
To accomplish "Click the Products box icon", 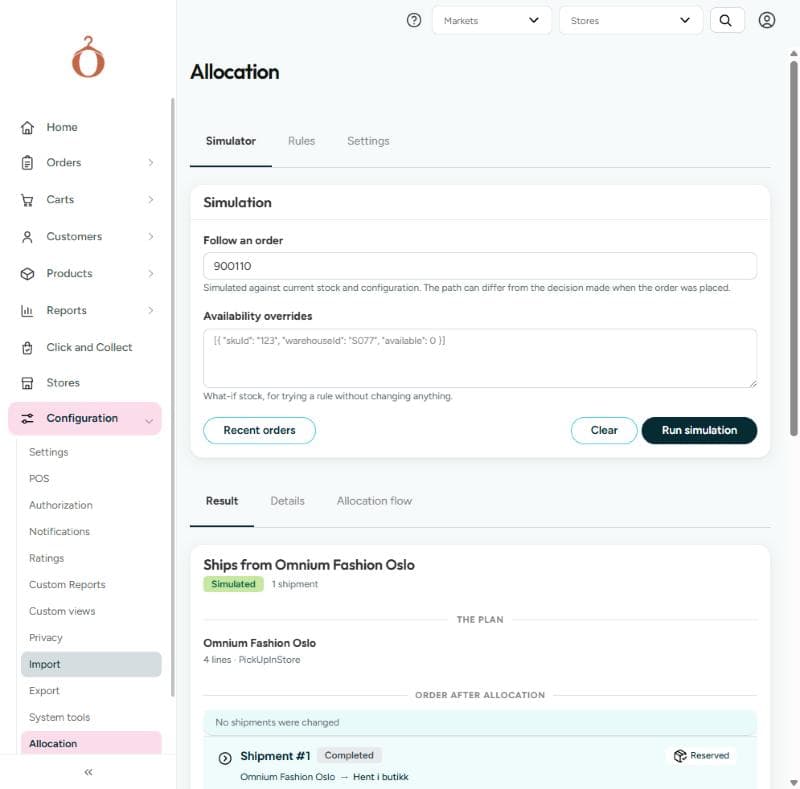I will tap(28, 274).
